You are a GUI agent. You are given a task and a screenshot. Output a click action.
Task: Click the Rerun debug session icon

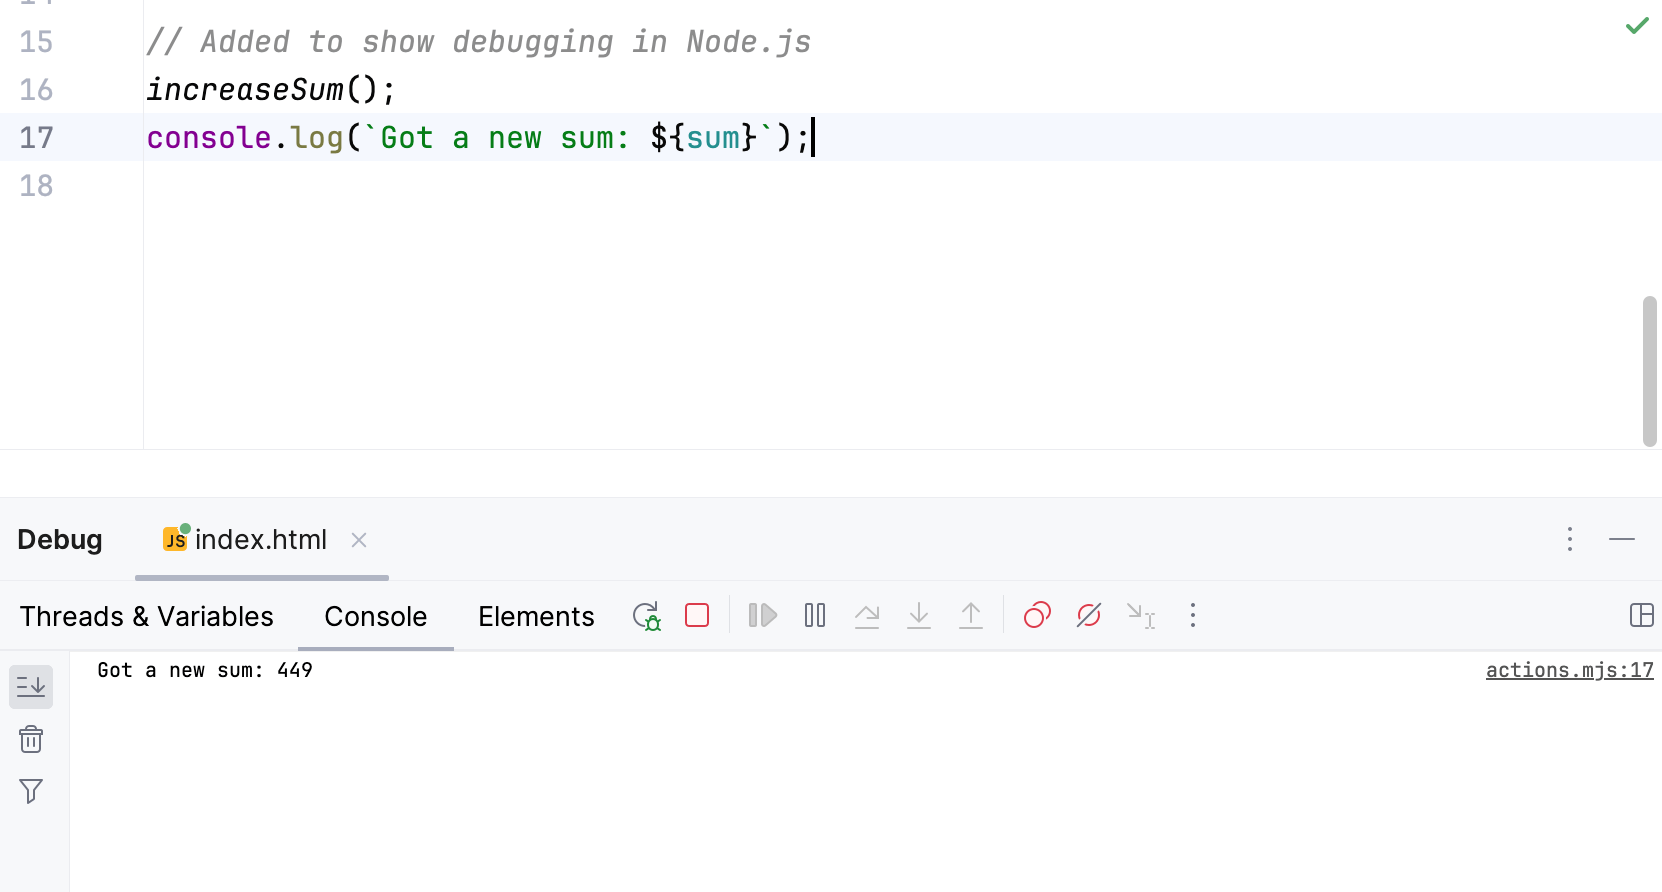click(646, 615)
